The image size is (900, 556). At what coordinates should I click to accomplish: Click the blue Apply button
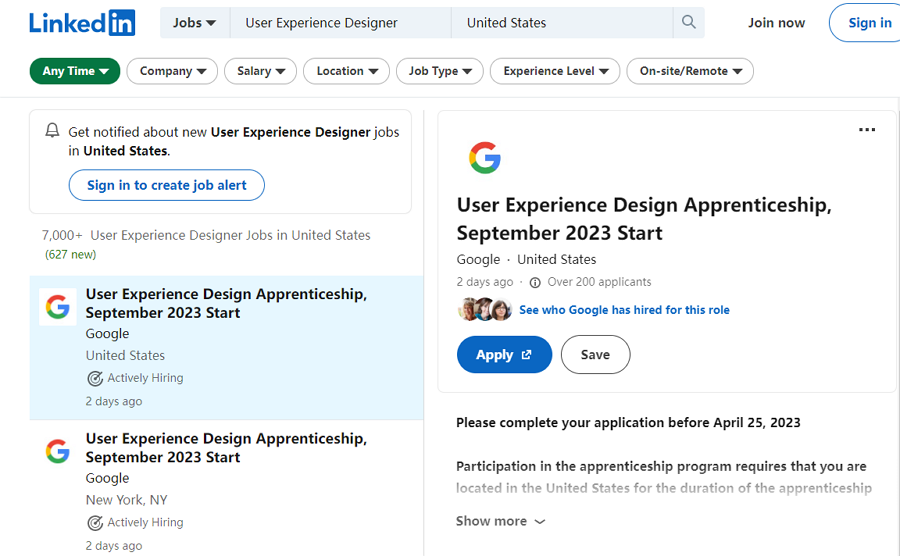[504, 355]
